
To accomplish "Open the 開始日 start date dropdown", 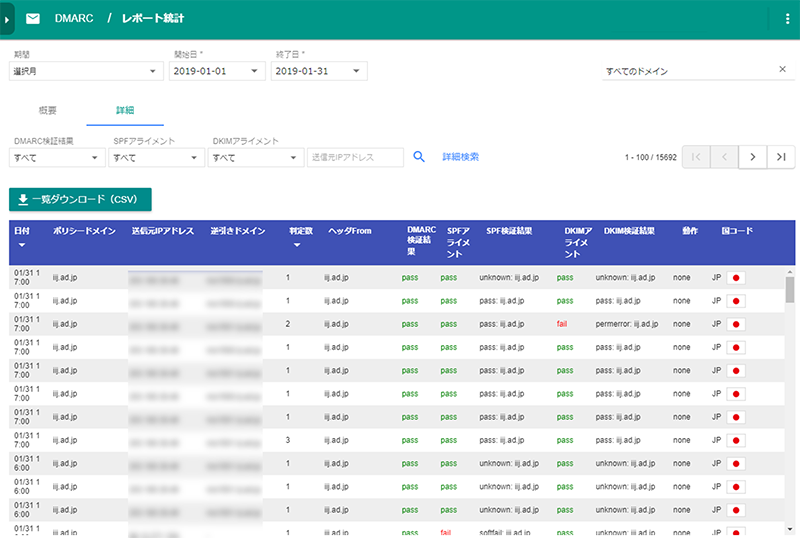I will (x=216, y=71).
